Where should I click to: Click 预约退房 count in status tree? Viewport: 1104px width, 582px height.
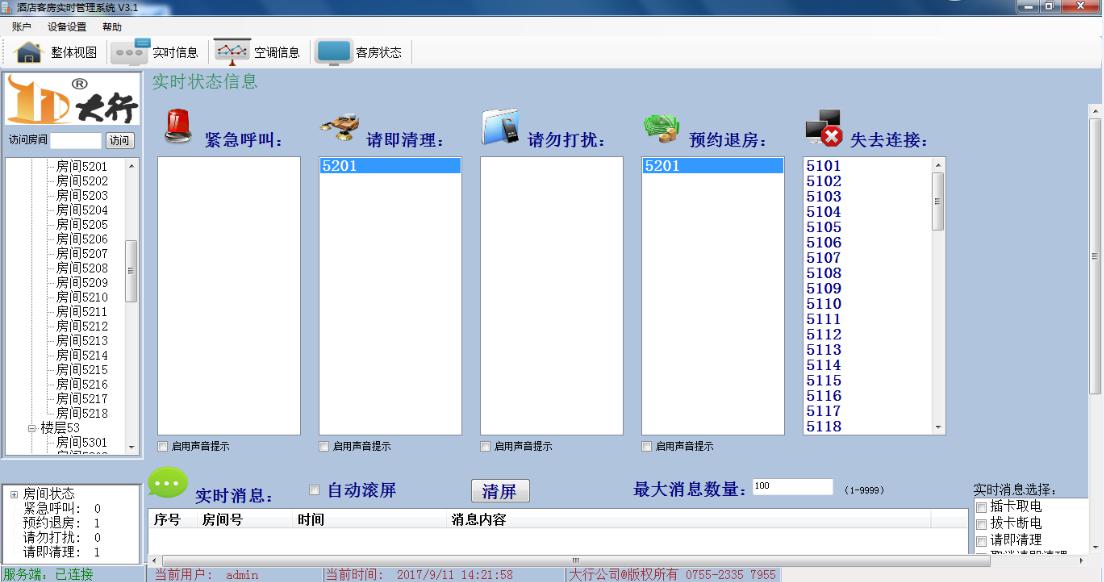(x=62, y=523)
